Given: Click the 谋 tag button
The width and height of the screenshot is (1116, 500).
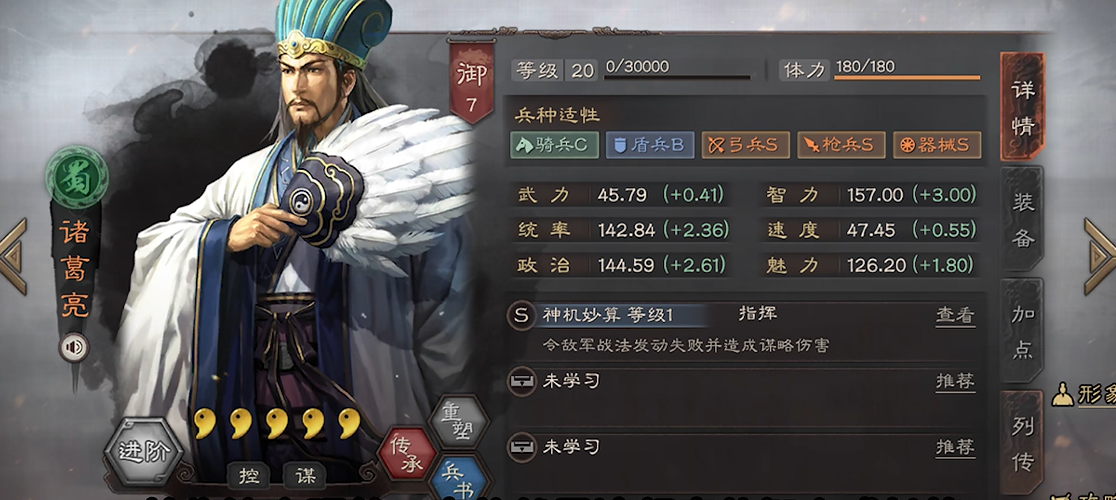Looking at the screenshot, I should pyautogui.click(x=305, y=476).
